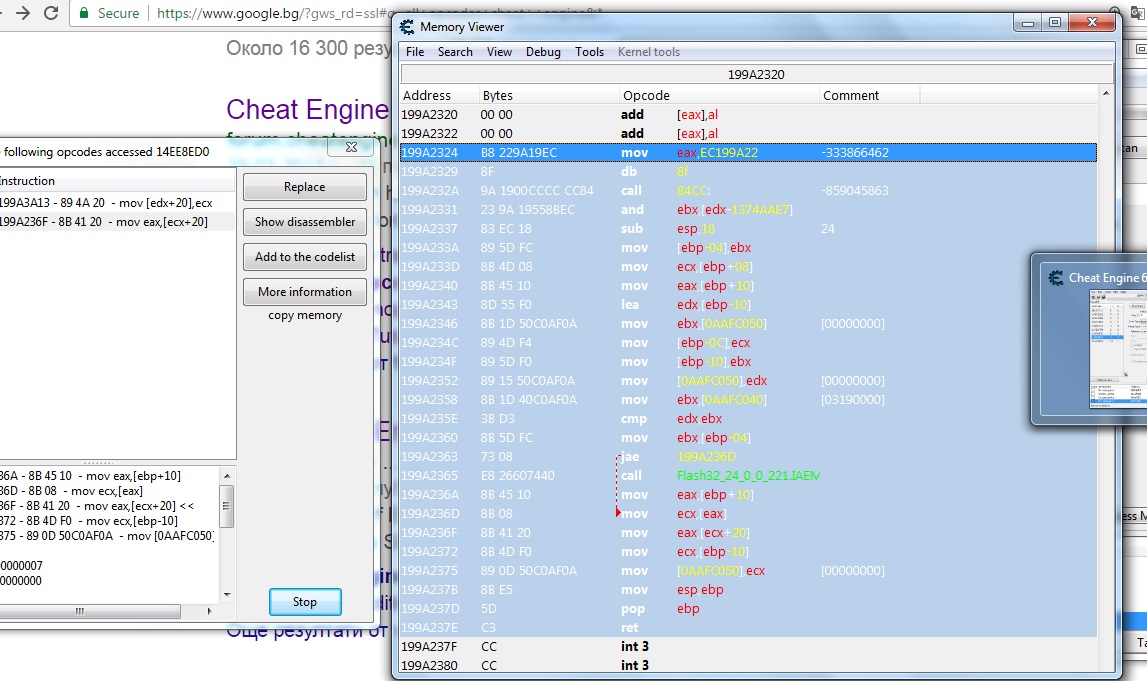This screenshot has height=681, width=1147.
Task: Click the browser forward arrow
Action: tap(21, 14)
